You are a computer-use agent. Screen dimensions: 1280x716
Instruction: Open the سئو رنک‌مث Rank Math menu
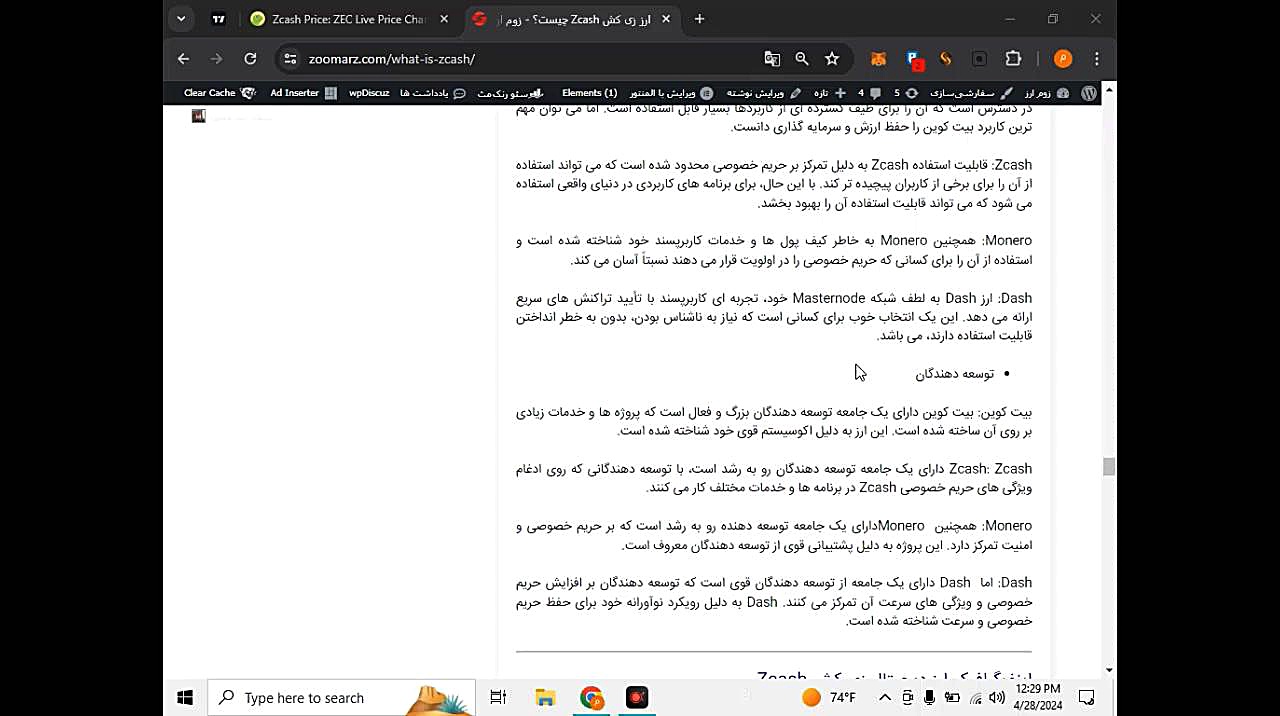[x=511, y=93]
